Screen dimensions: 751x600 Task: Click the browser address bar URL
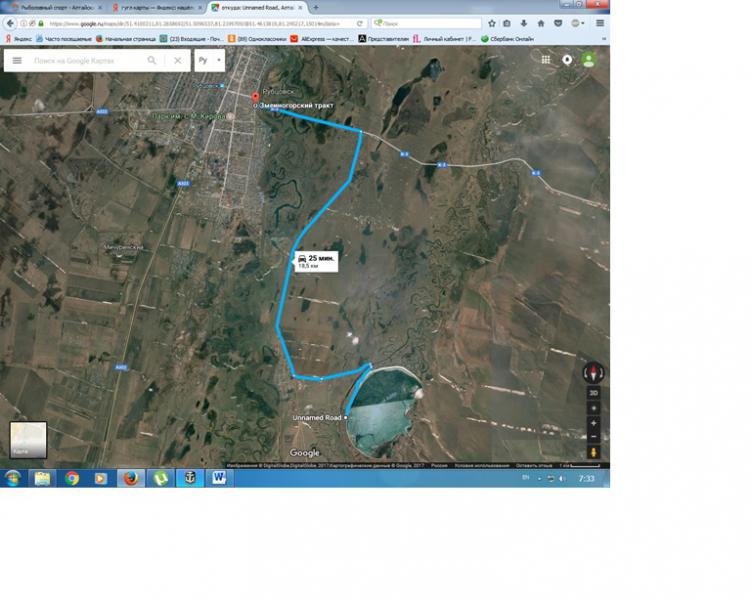[x=195, y=23]
